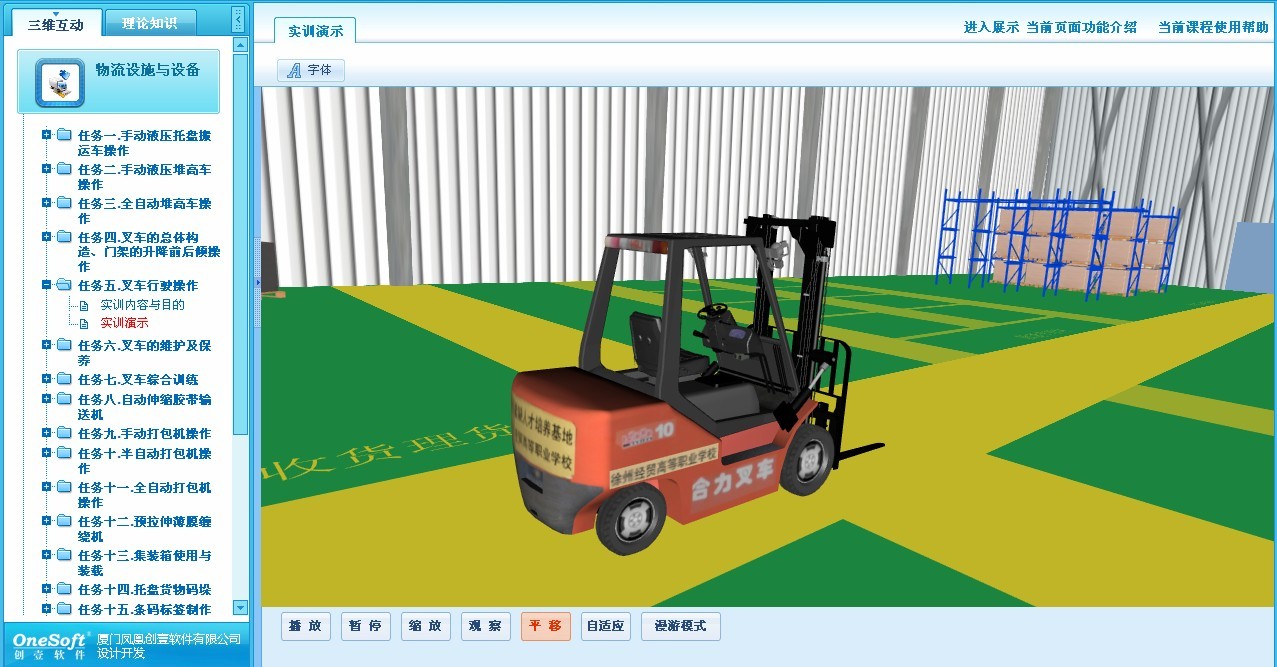Select the 实训演示 tab
1277x667 pixels.
click(315, 31)
